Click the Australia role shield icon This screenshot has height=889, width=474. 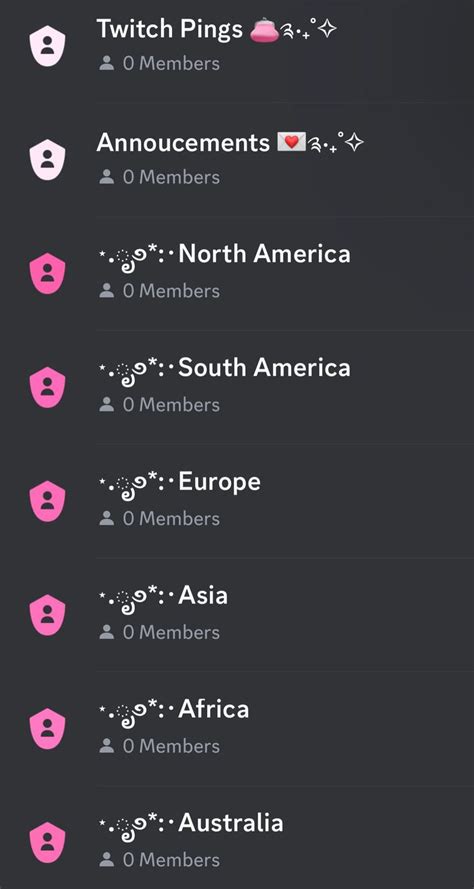pos(48,843)
